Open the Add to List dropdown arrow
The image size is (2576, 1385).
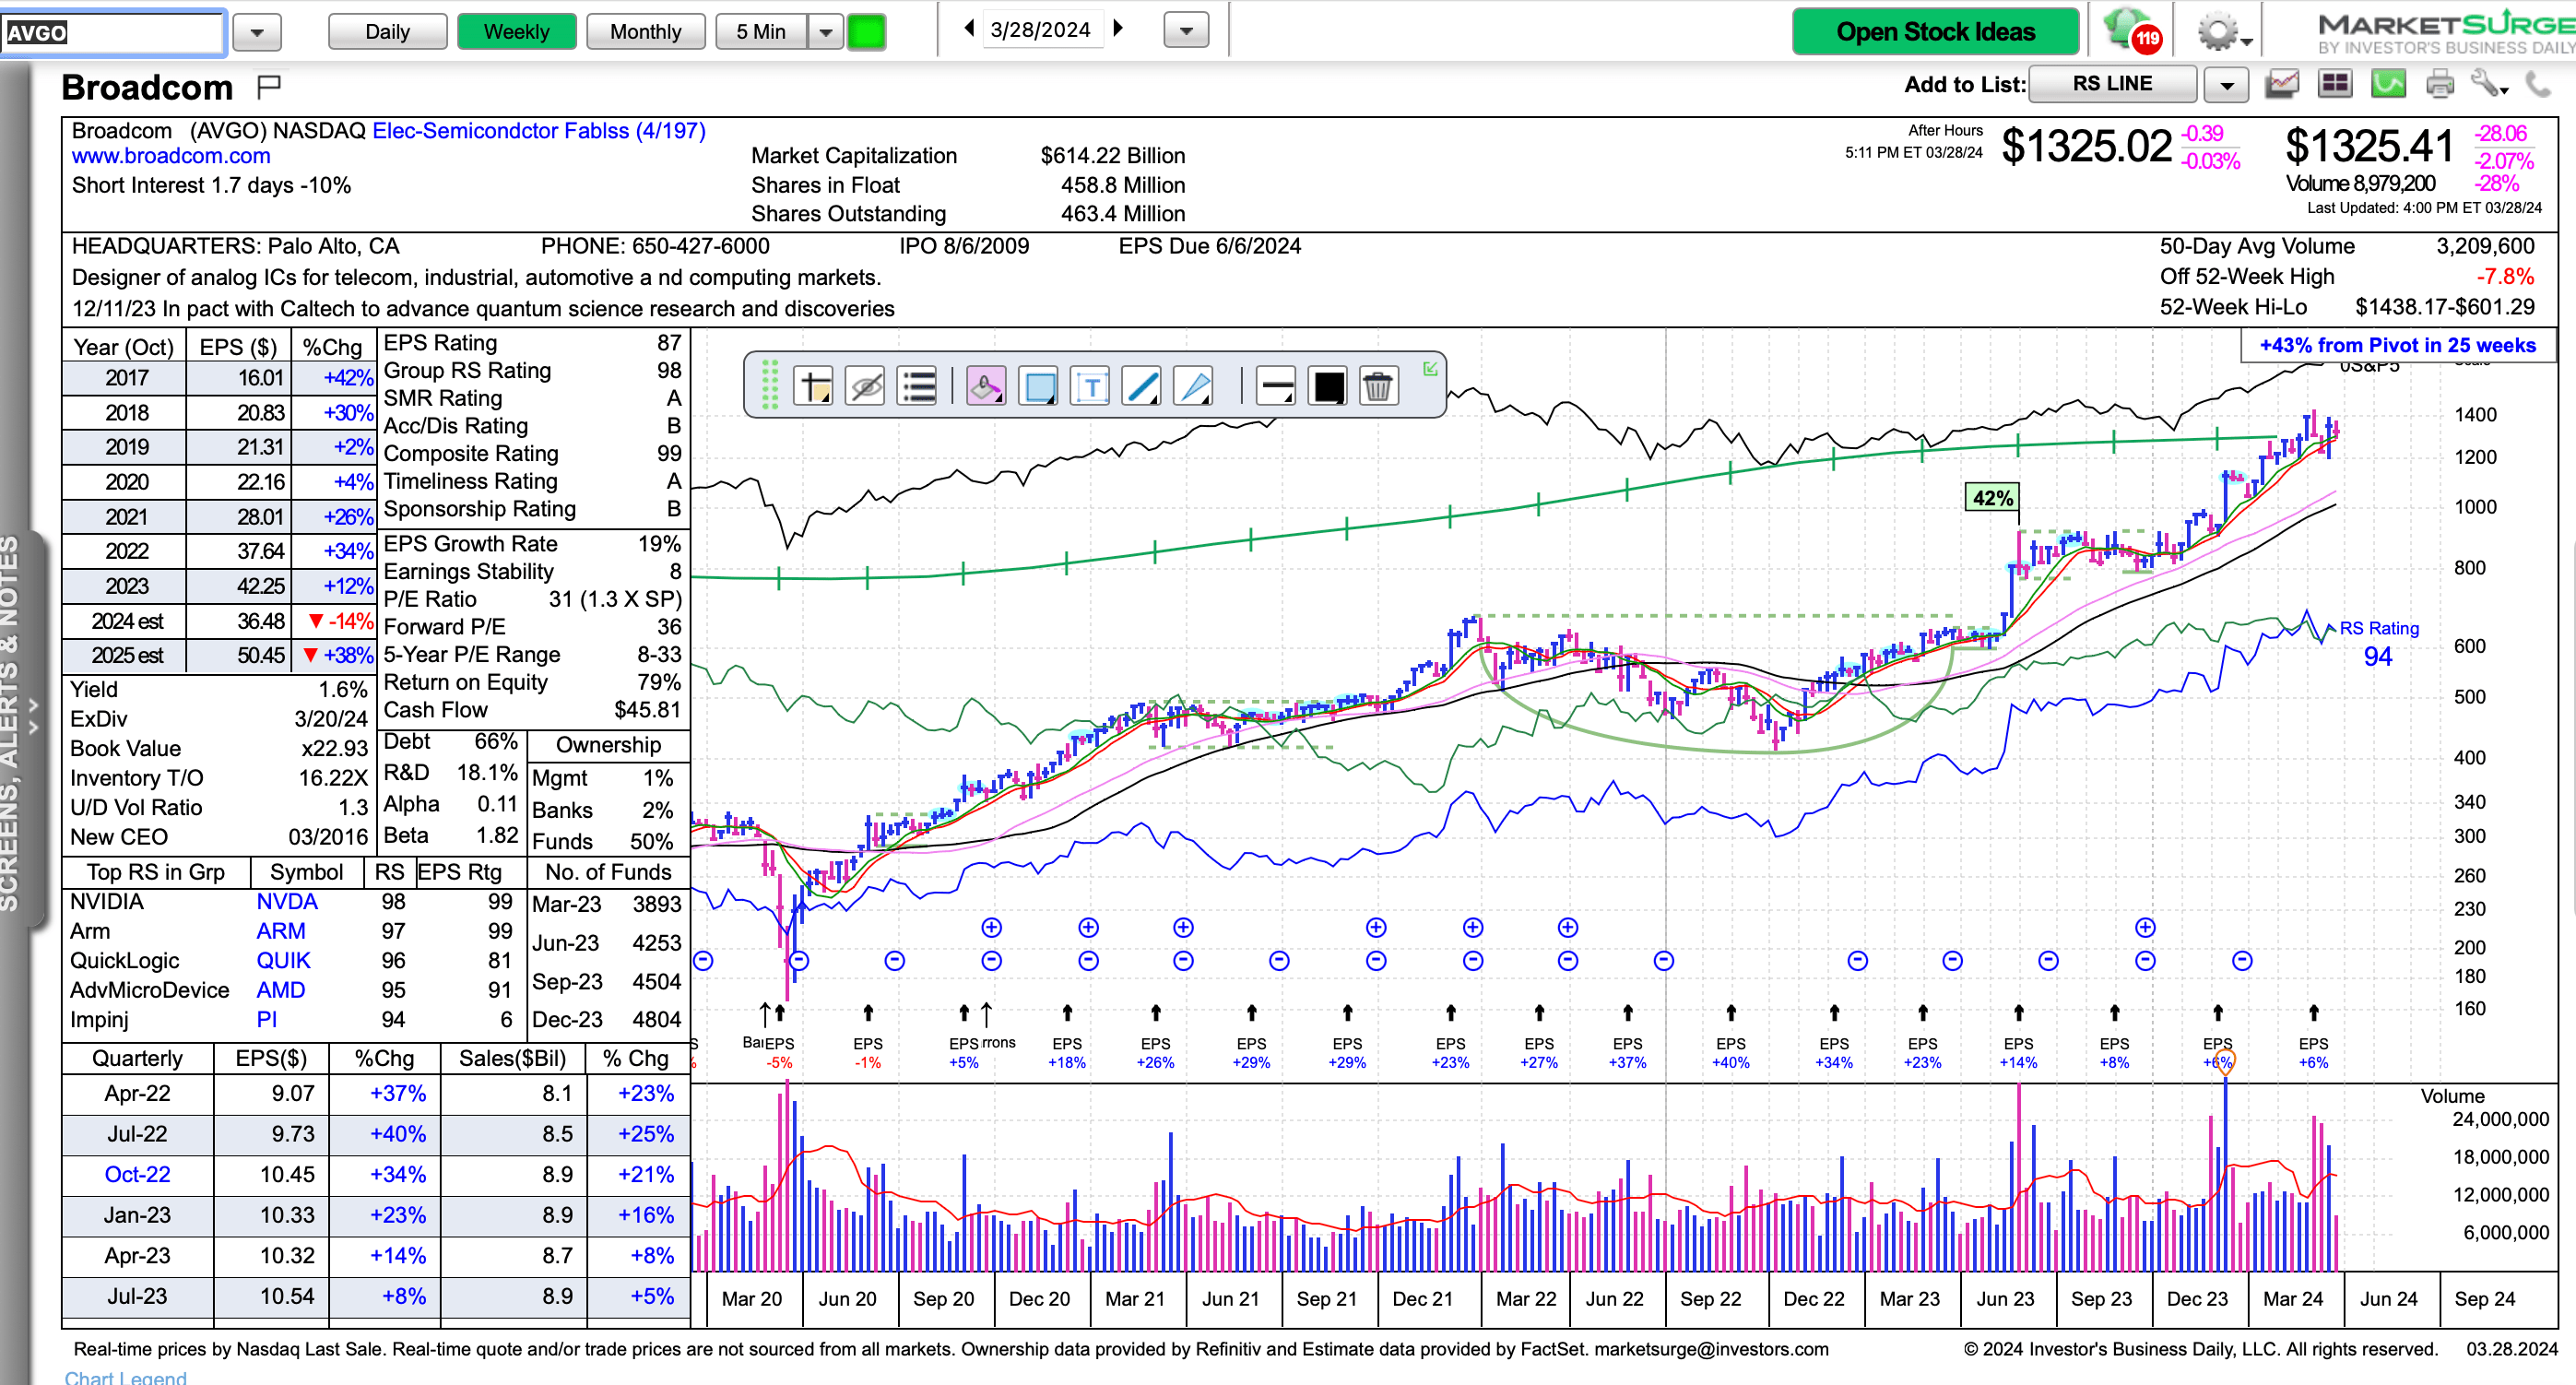2226,85
